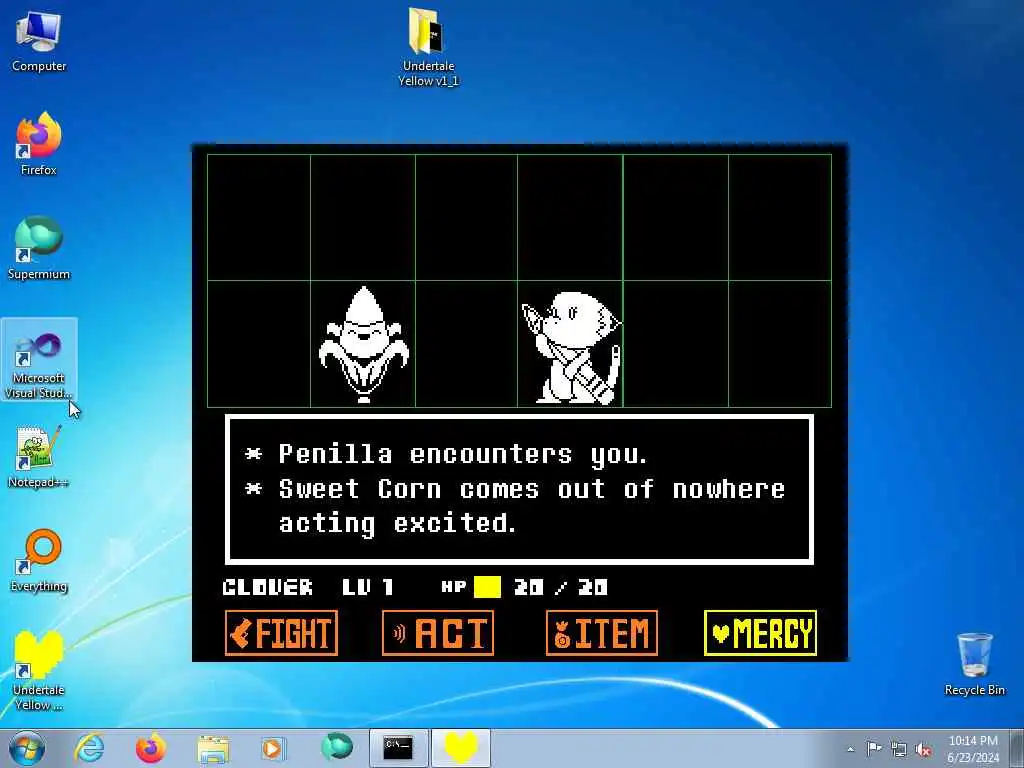Launch Internet Explorer from the taskbar
1024x768 pixels.
(89, 748)
